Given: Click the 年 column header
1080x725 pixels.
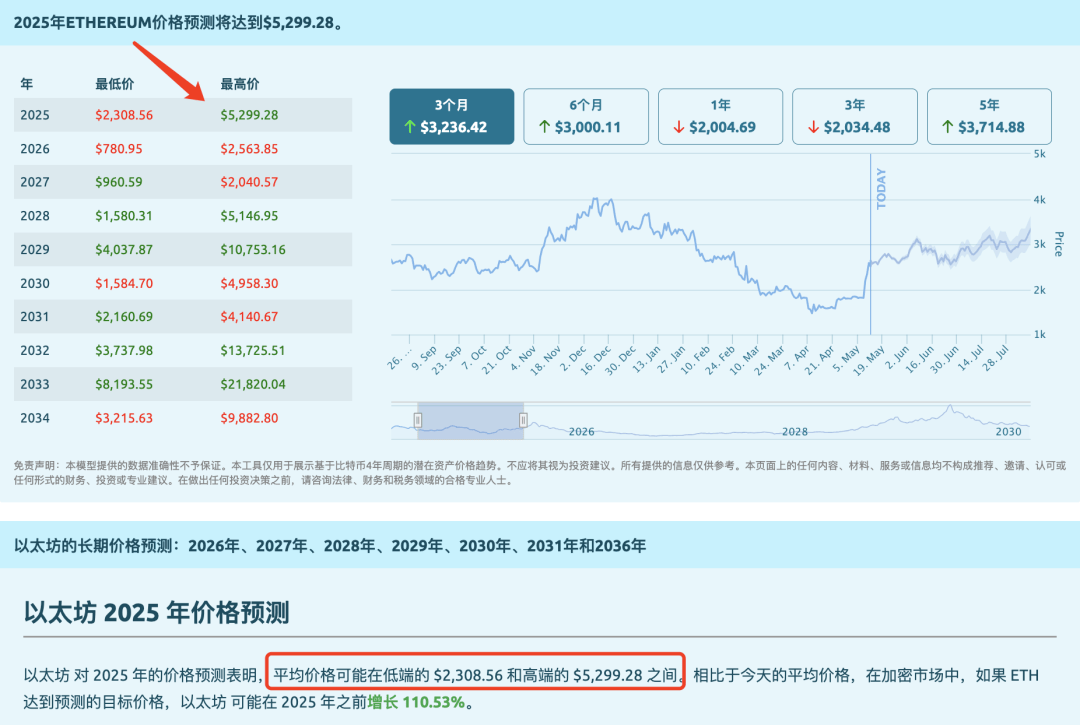Looking at the screenshot, I should click(x=27, y=84).
